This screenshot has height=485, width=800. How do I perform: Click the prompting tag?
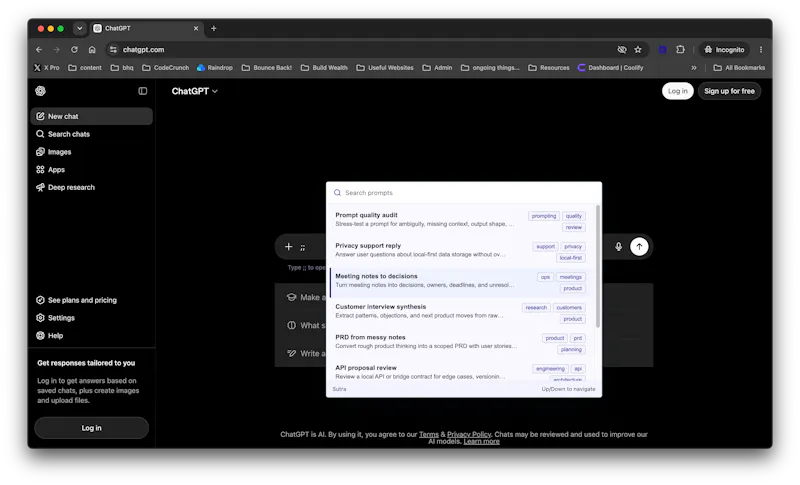[x=544, y=216]
